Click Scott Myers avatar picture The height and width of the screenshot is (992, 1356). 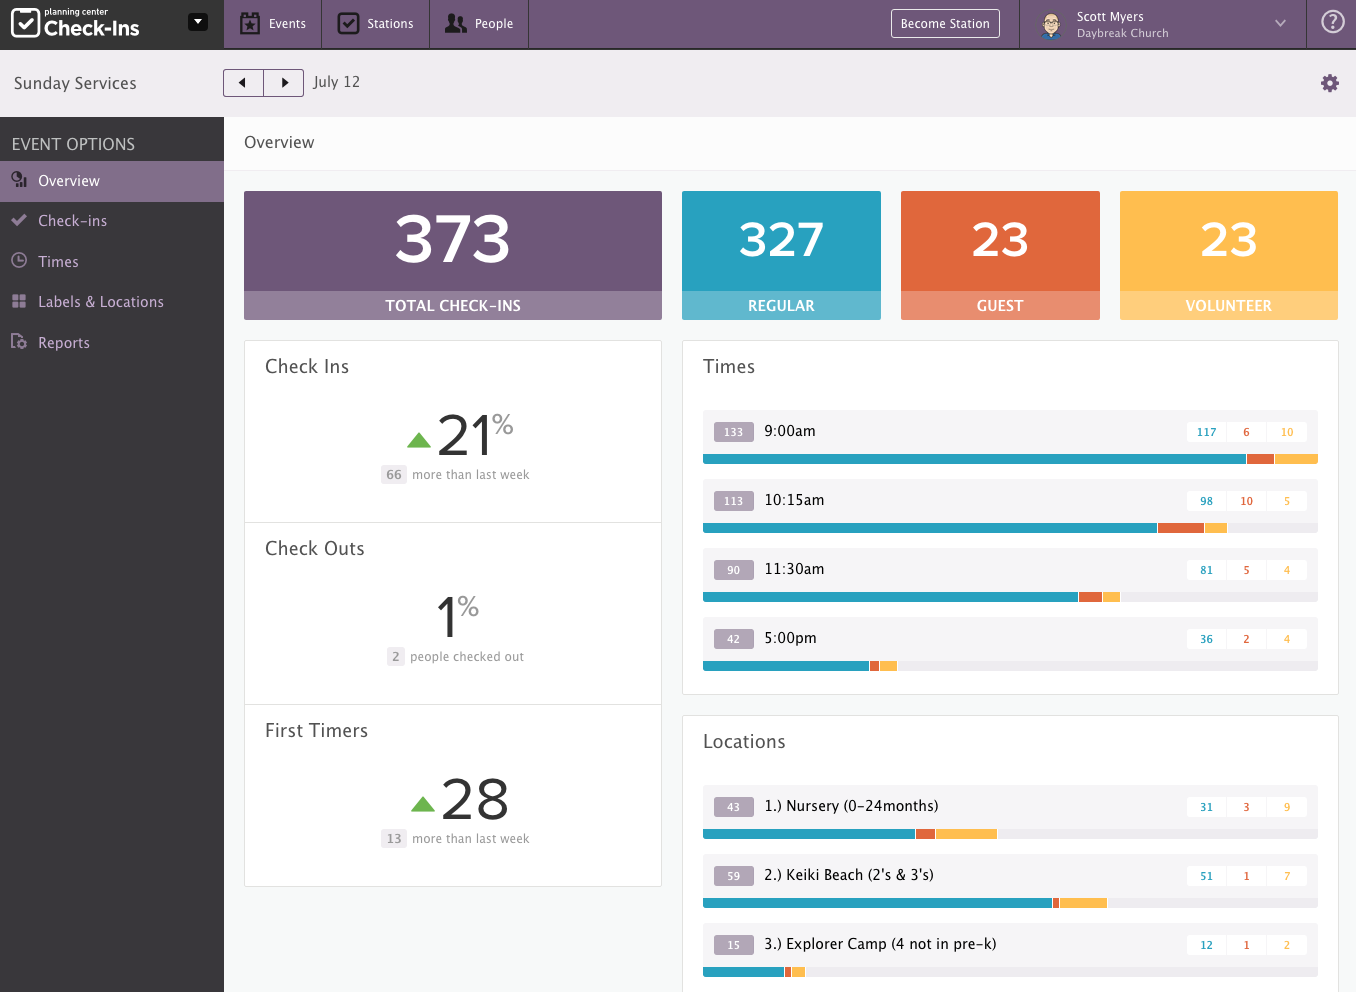(x=1051, y=25)
